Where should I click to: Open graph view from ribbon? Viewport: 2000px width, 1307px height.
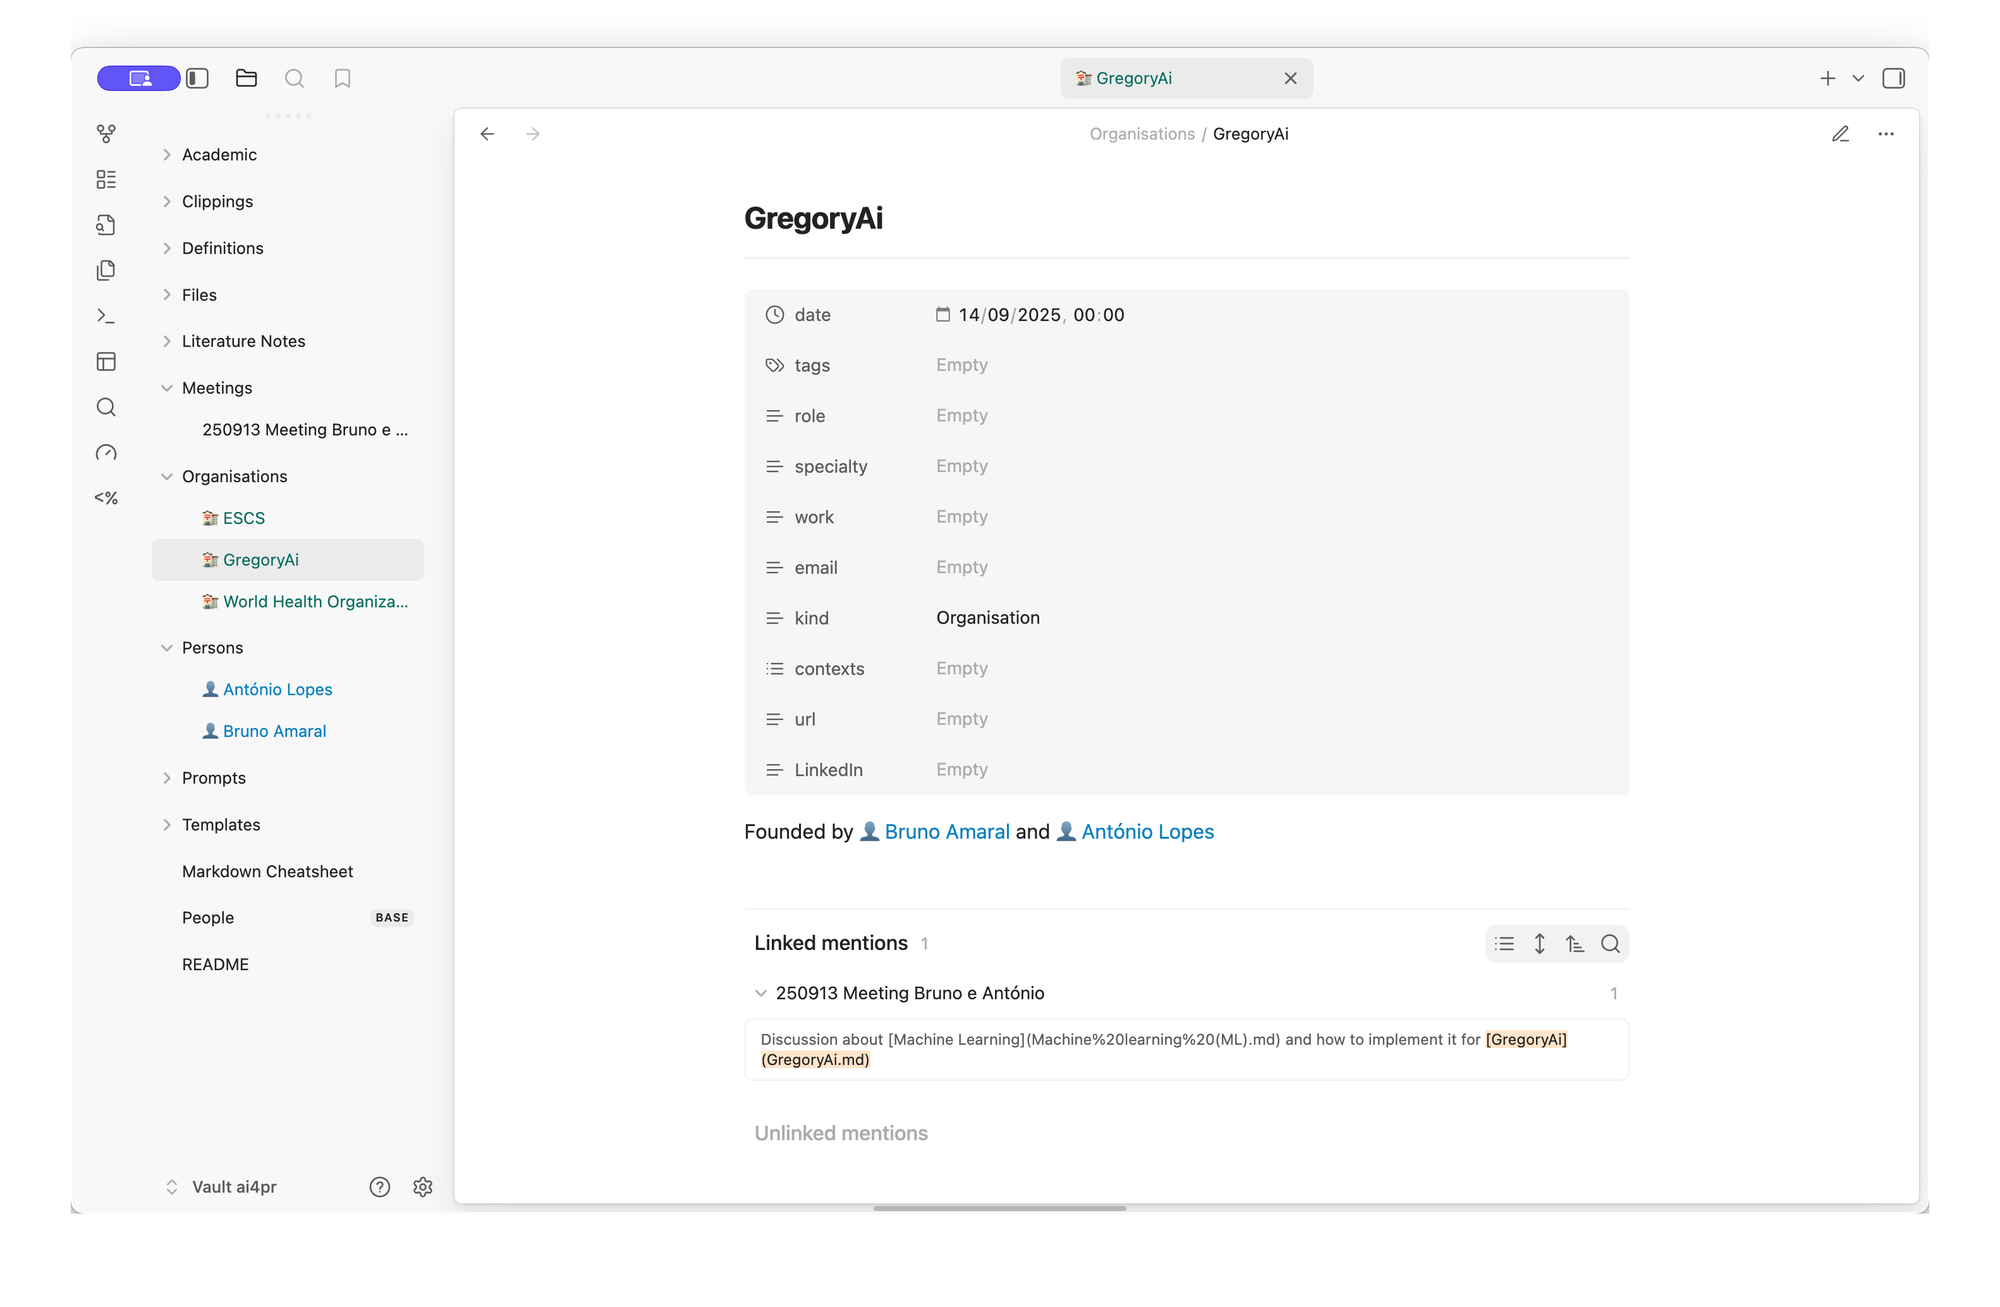(x=106, y=133)
